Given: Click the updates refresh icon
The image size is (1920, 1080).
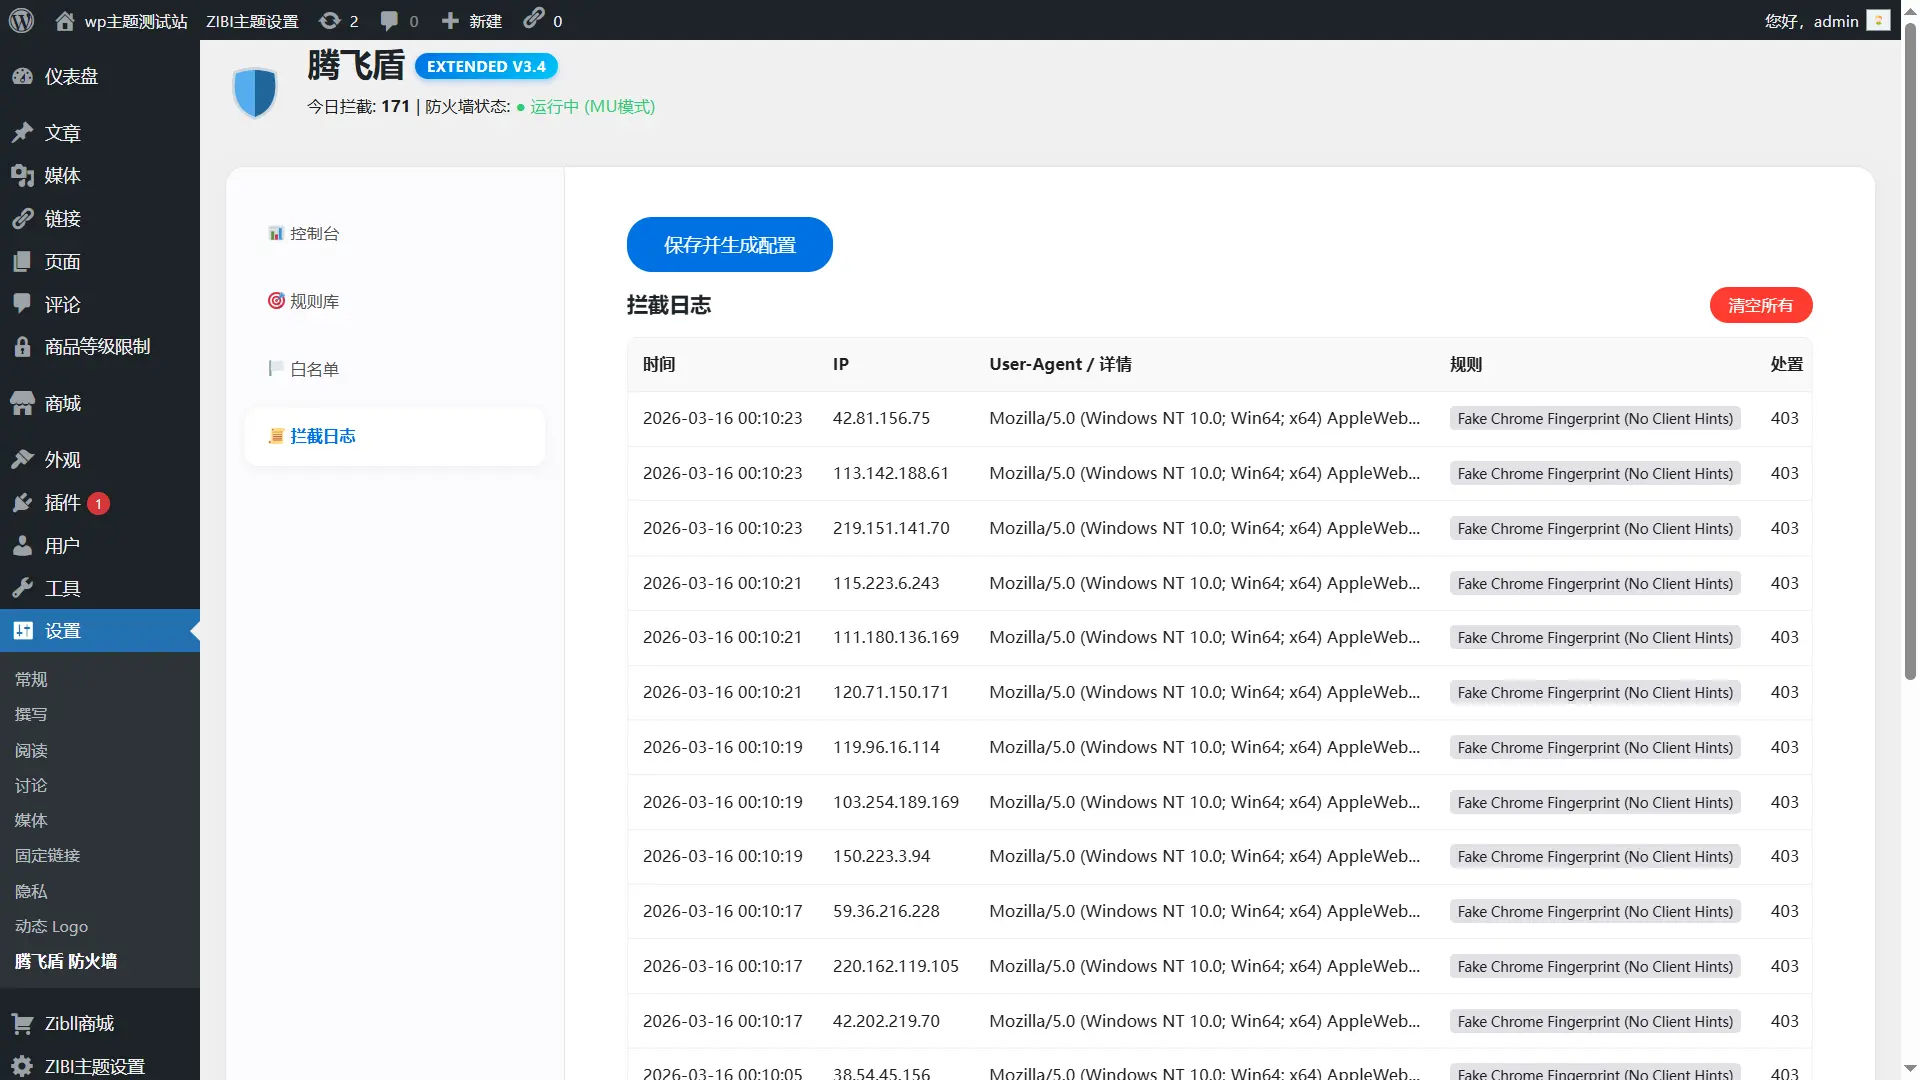Looking at the screenshot, I should point(329,20).
